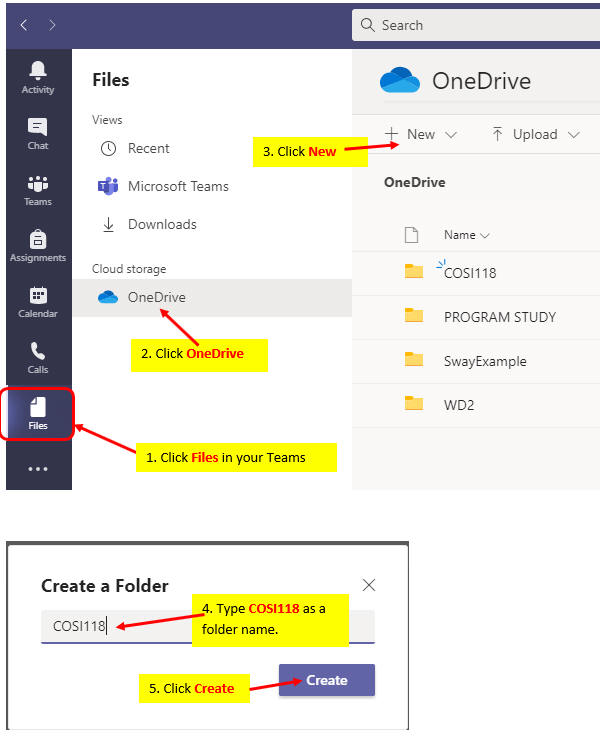This screenshot has width=607, height=738.
Task: Open the PROGRAM STUDY folder
Action: coord(500,317)
